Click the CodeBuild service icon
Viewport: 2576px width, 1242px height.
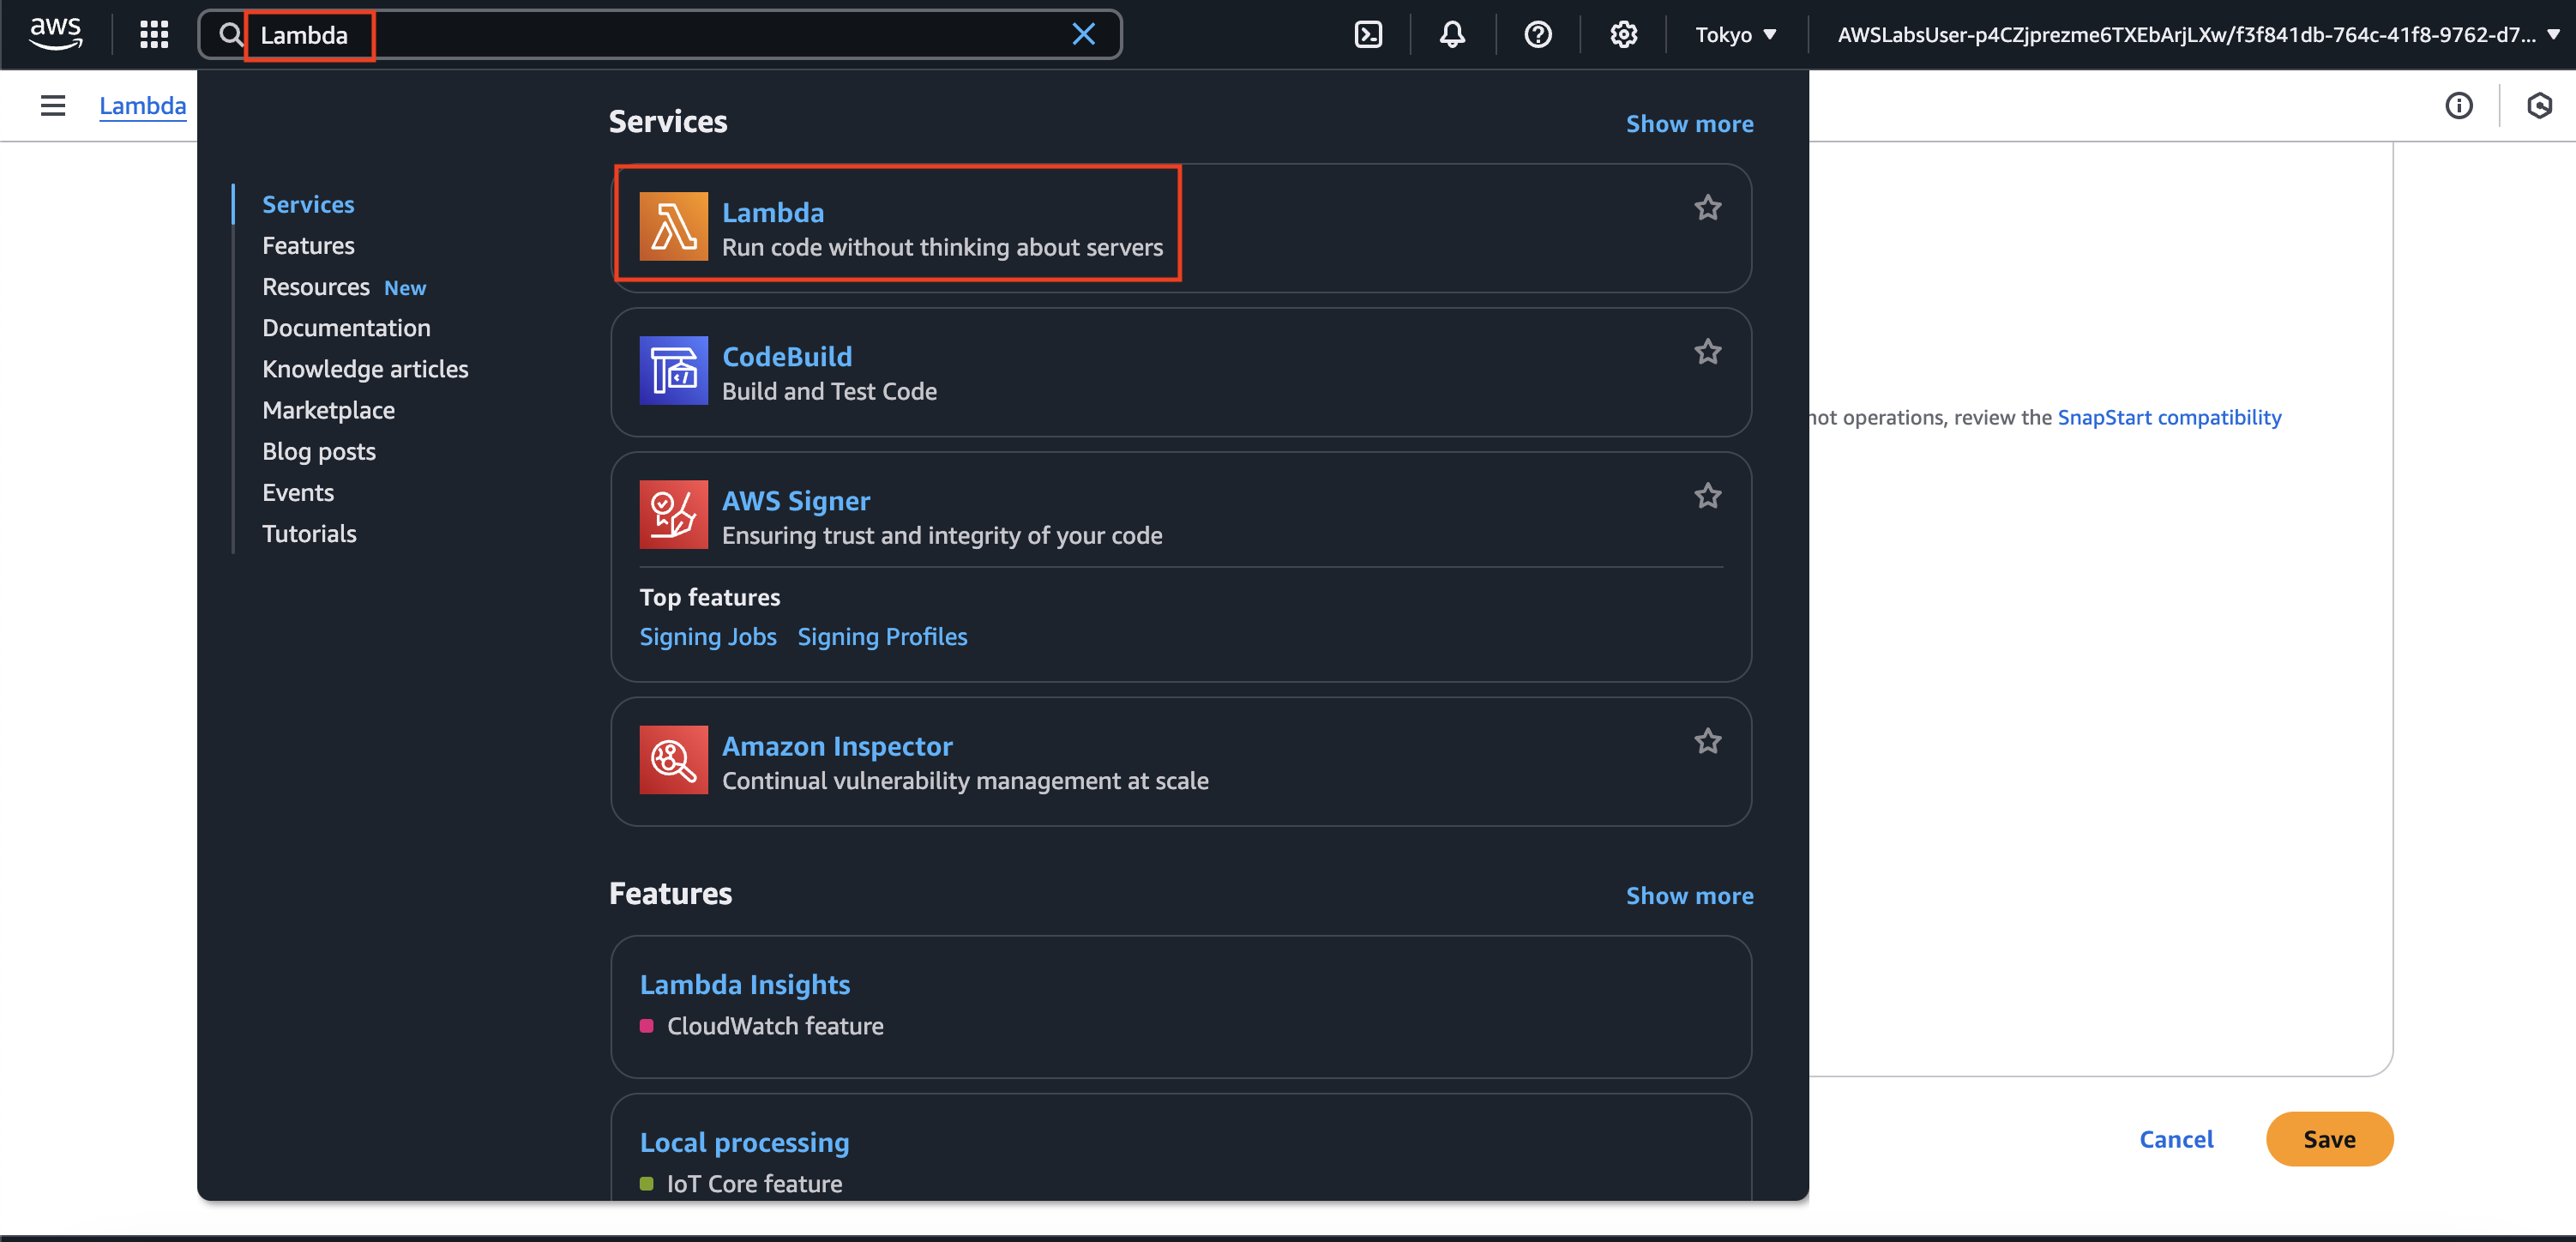click(673, 371)
